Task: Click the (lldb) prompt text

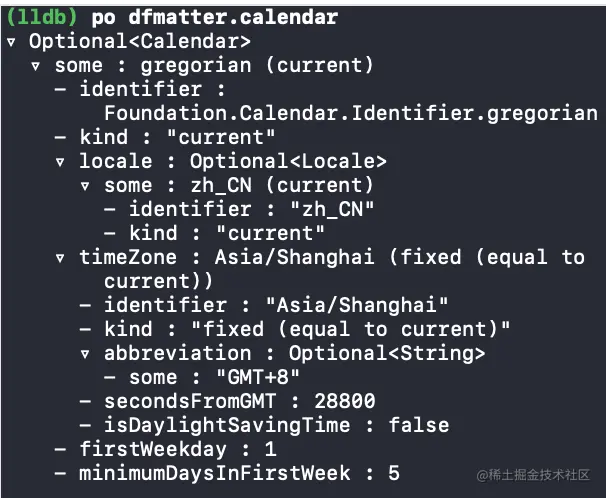Action: [x=42, y=18]
